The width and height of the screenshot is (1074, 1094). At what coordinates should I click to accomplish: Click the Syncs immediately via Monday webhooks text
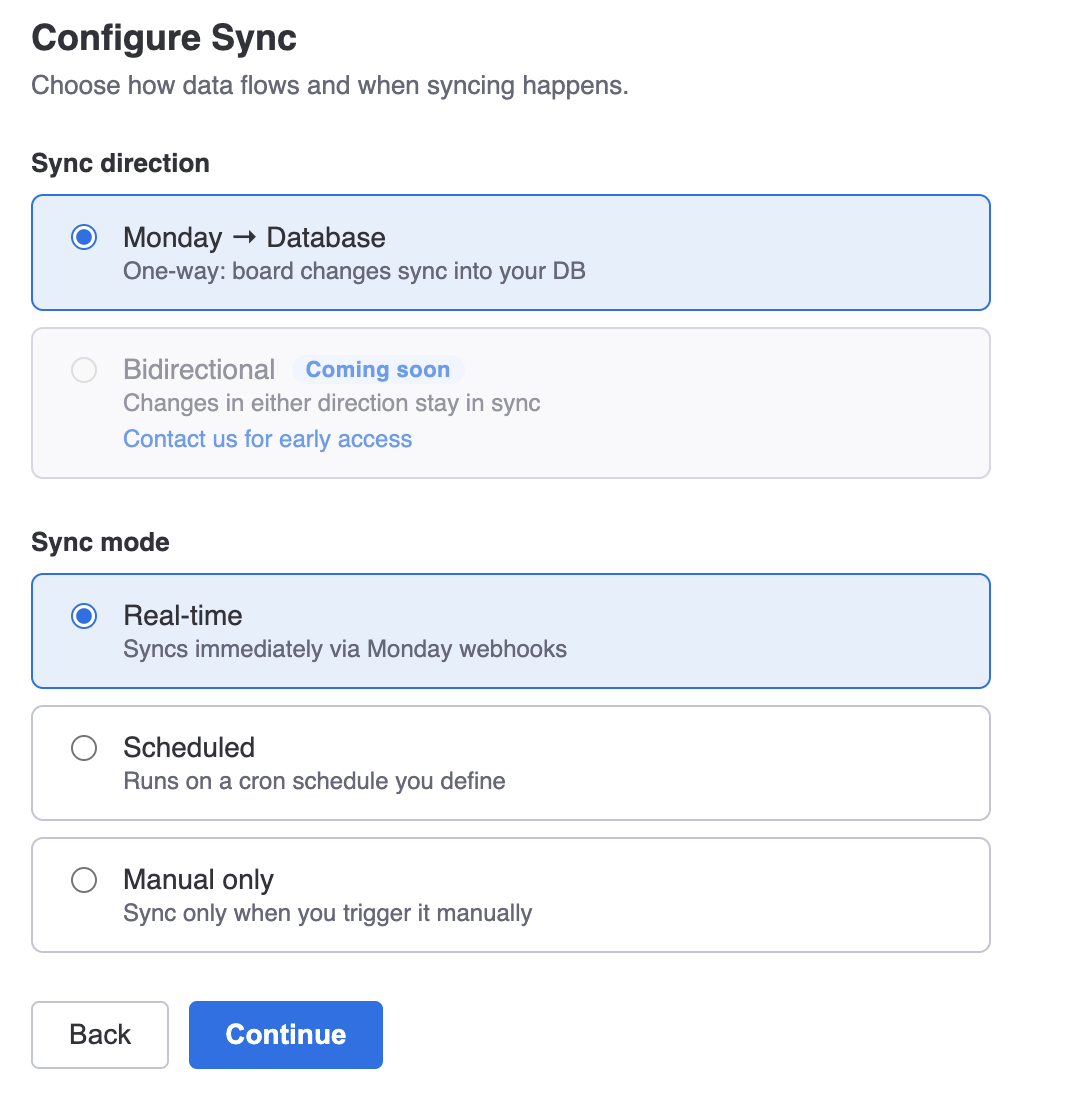tap(345, 649)
